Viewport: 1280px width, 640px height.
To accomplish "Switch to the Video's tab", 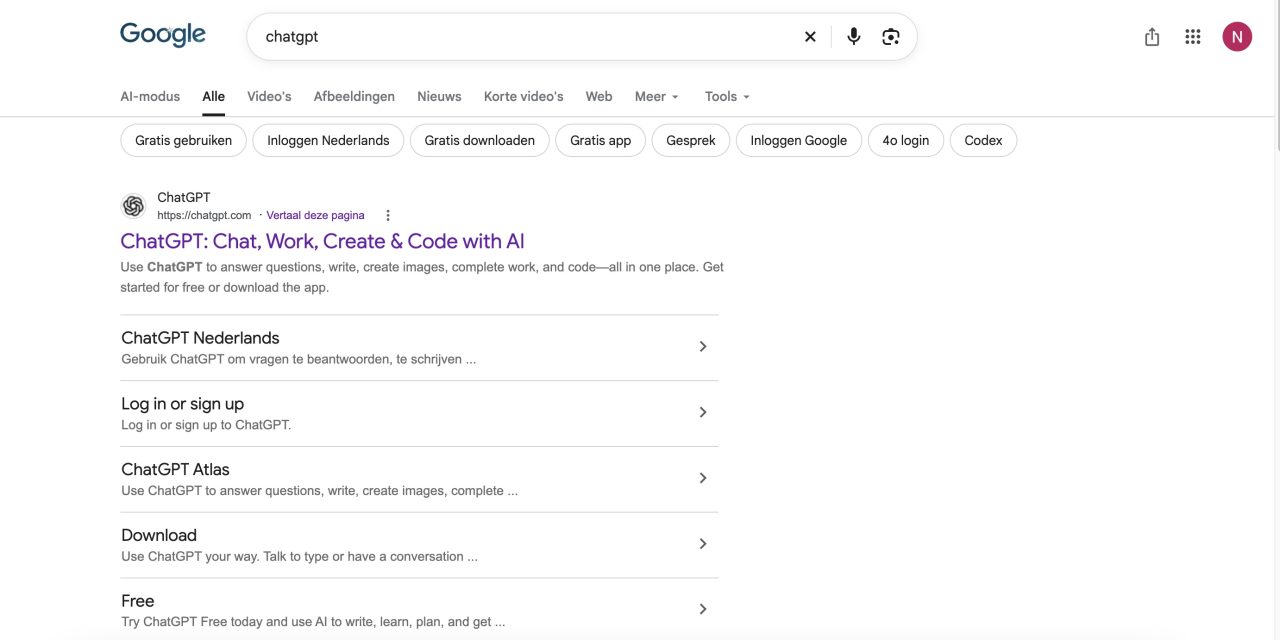I will click(x=269, y=96).
